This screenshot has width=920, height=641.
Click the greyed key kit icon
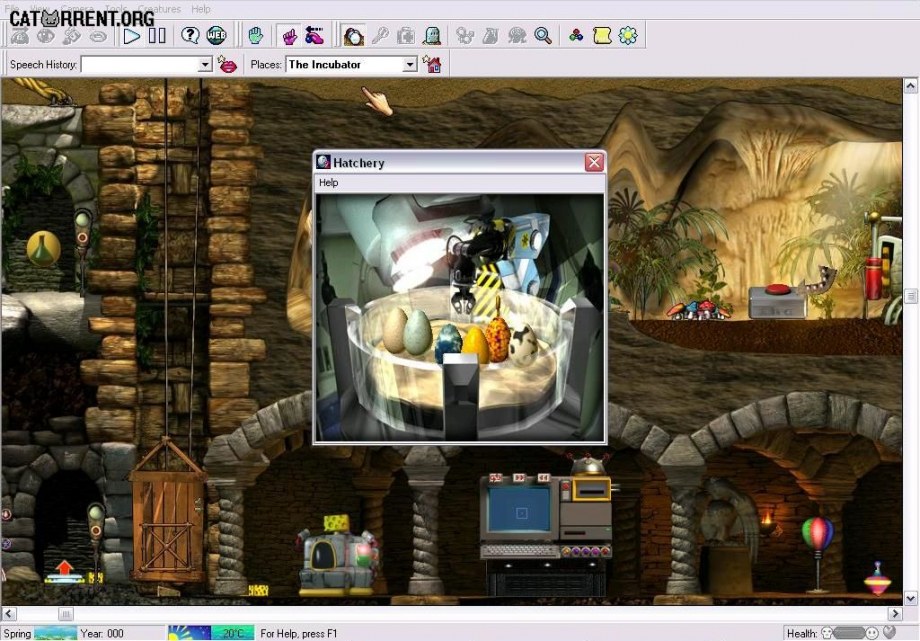pyautogui.click(x=380, y=36)
